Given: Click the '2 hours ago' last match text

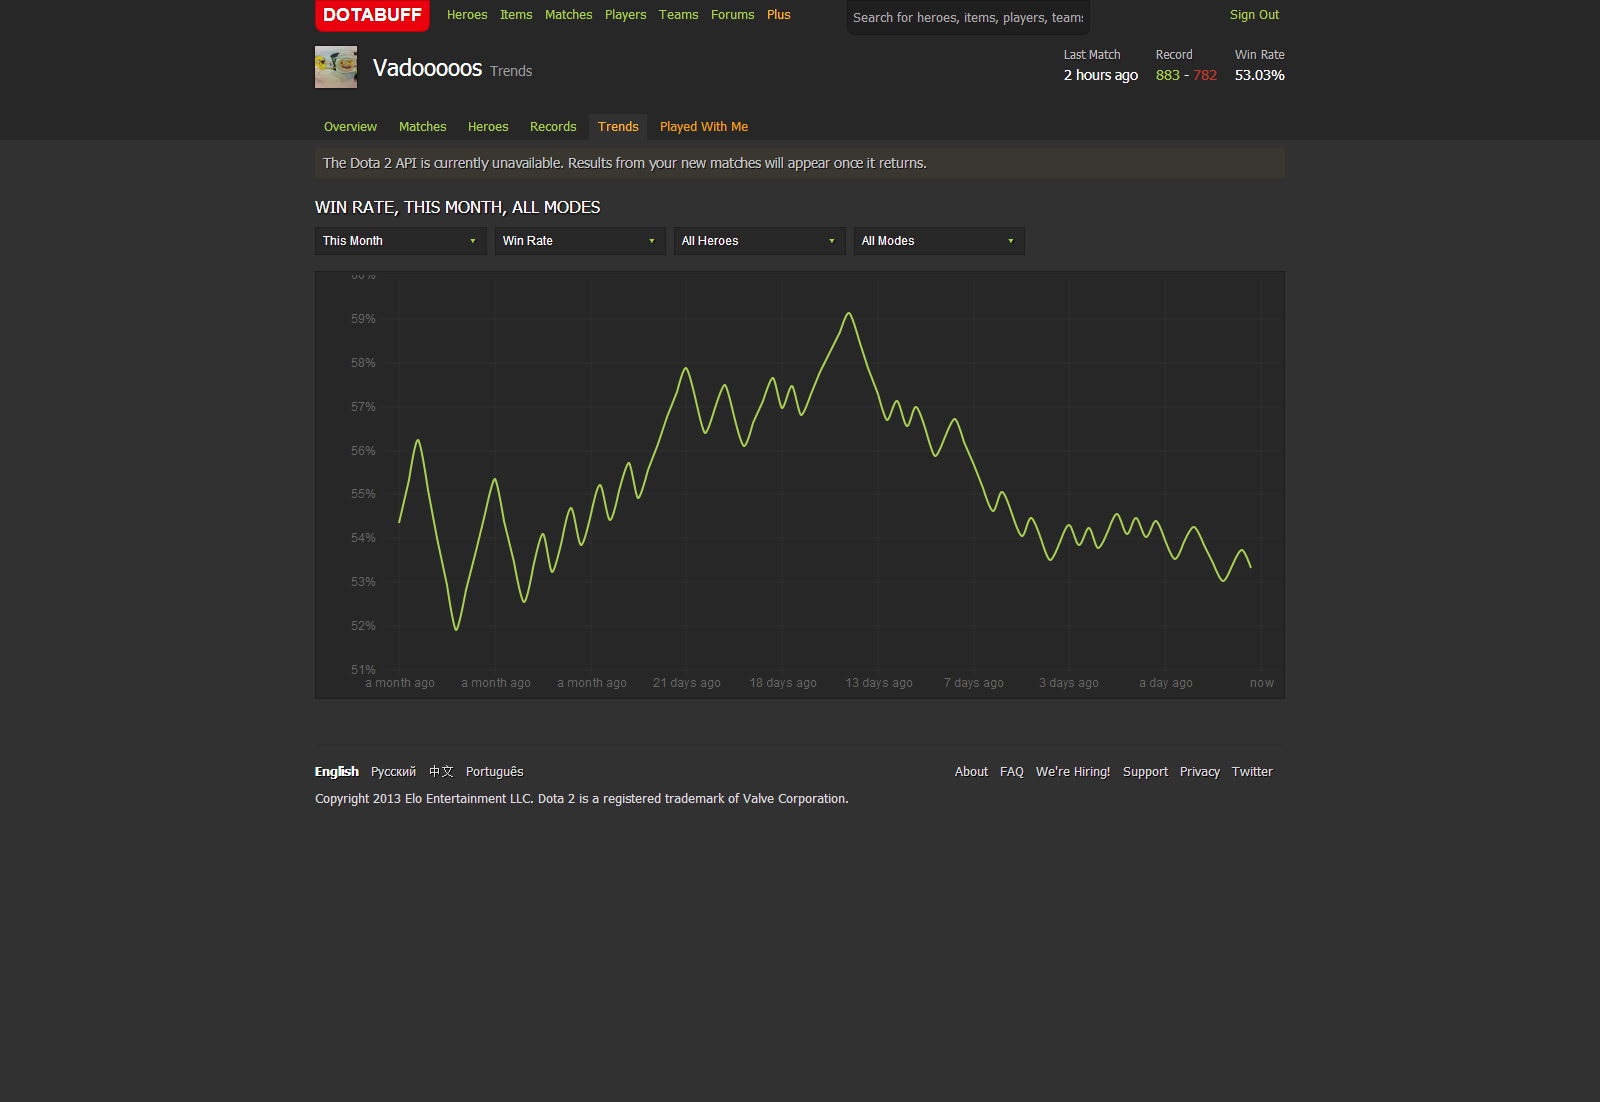Looking at the screenshot, I should click(1101, 75).
